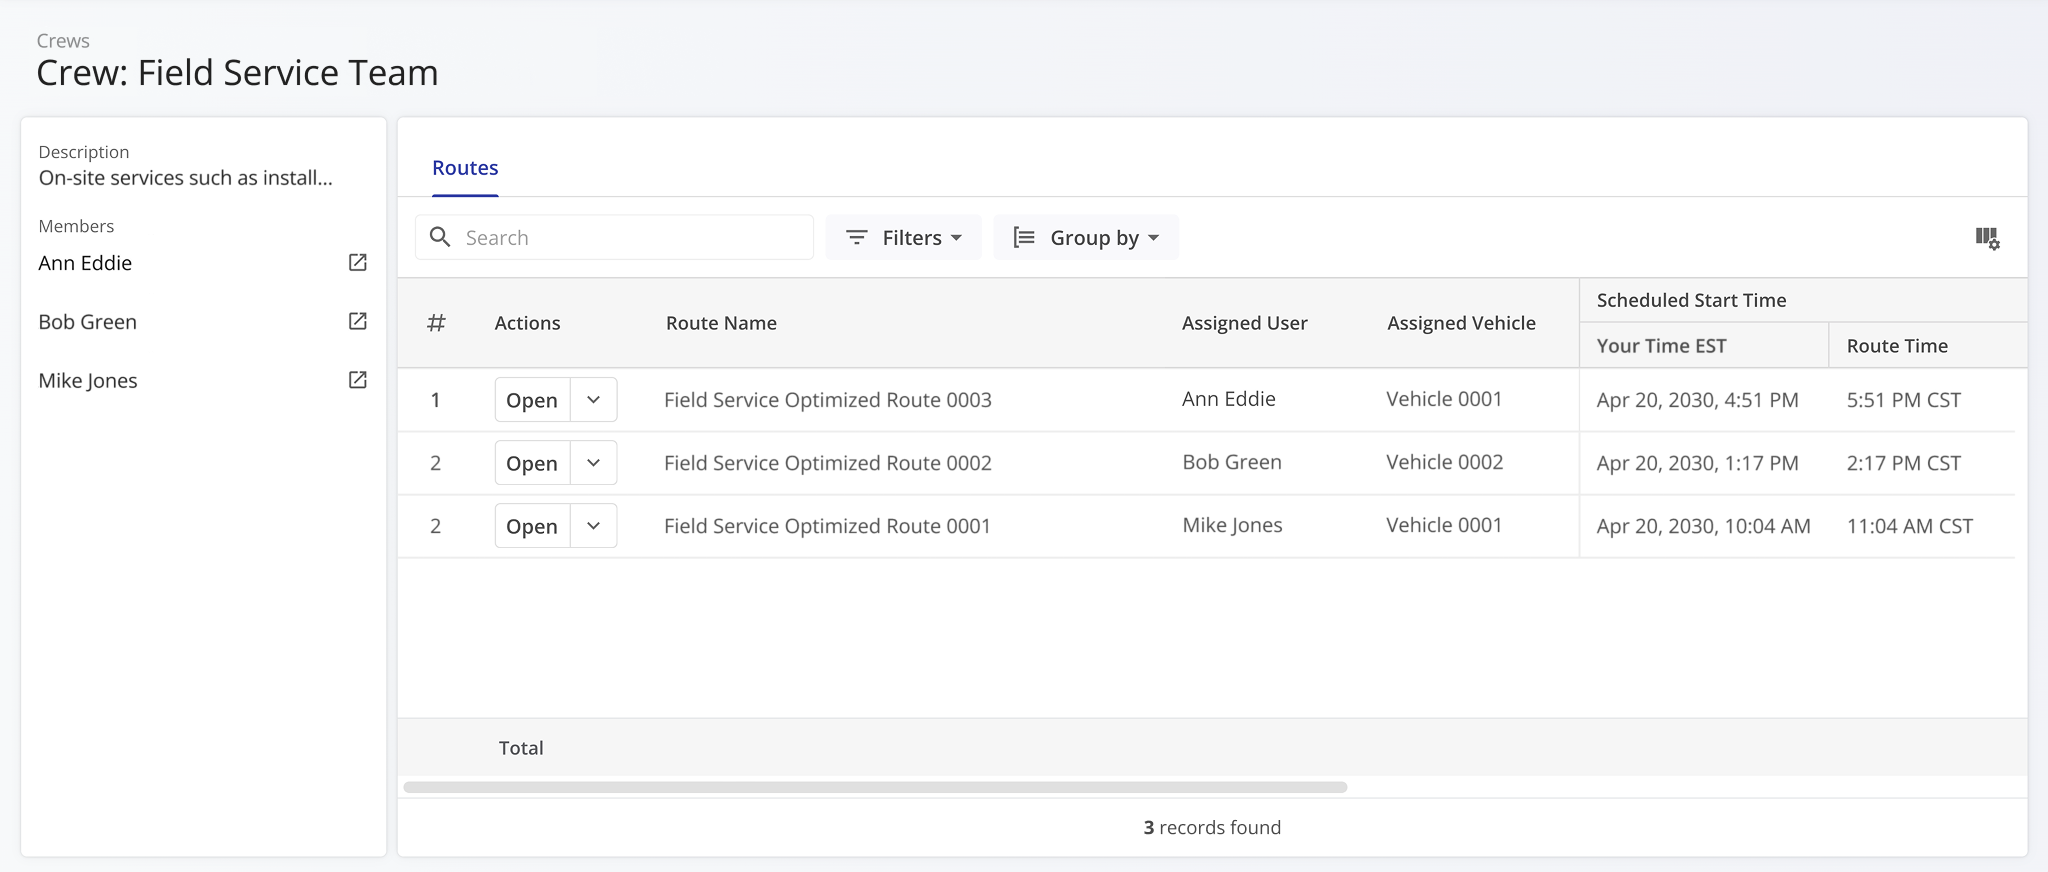Open Field Service Optimized Route 0003
Image resolution: width=2048 pixels, height=872 pixels.
(532, 400)
